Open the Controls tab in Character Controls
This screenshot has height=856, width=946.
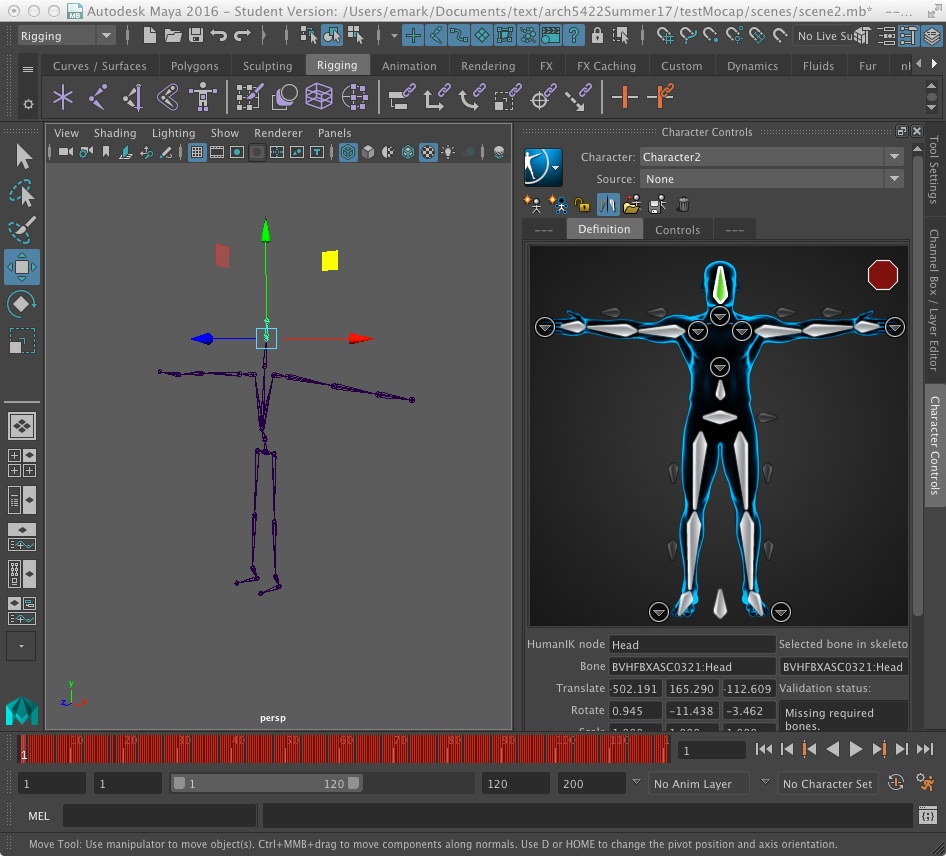point(677,230)
